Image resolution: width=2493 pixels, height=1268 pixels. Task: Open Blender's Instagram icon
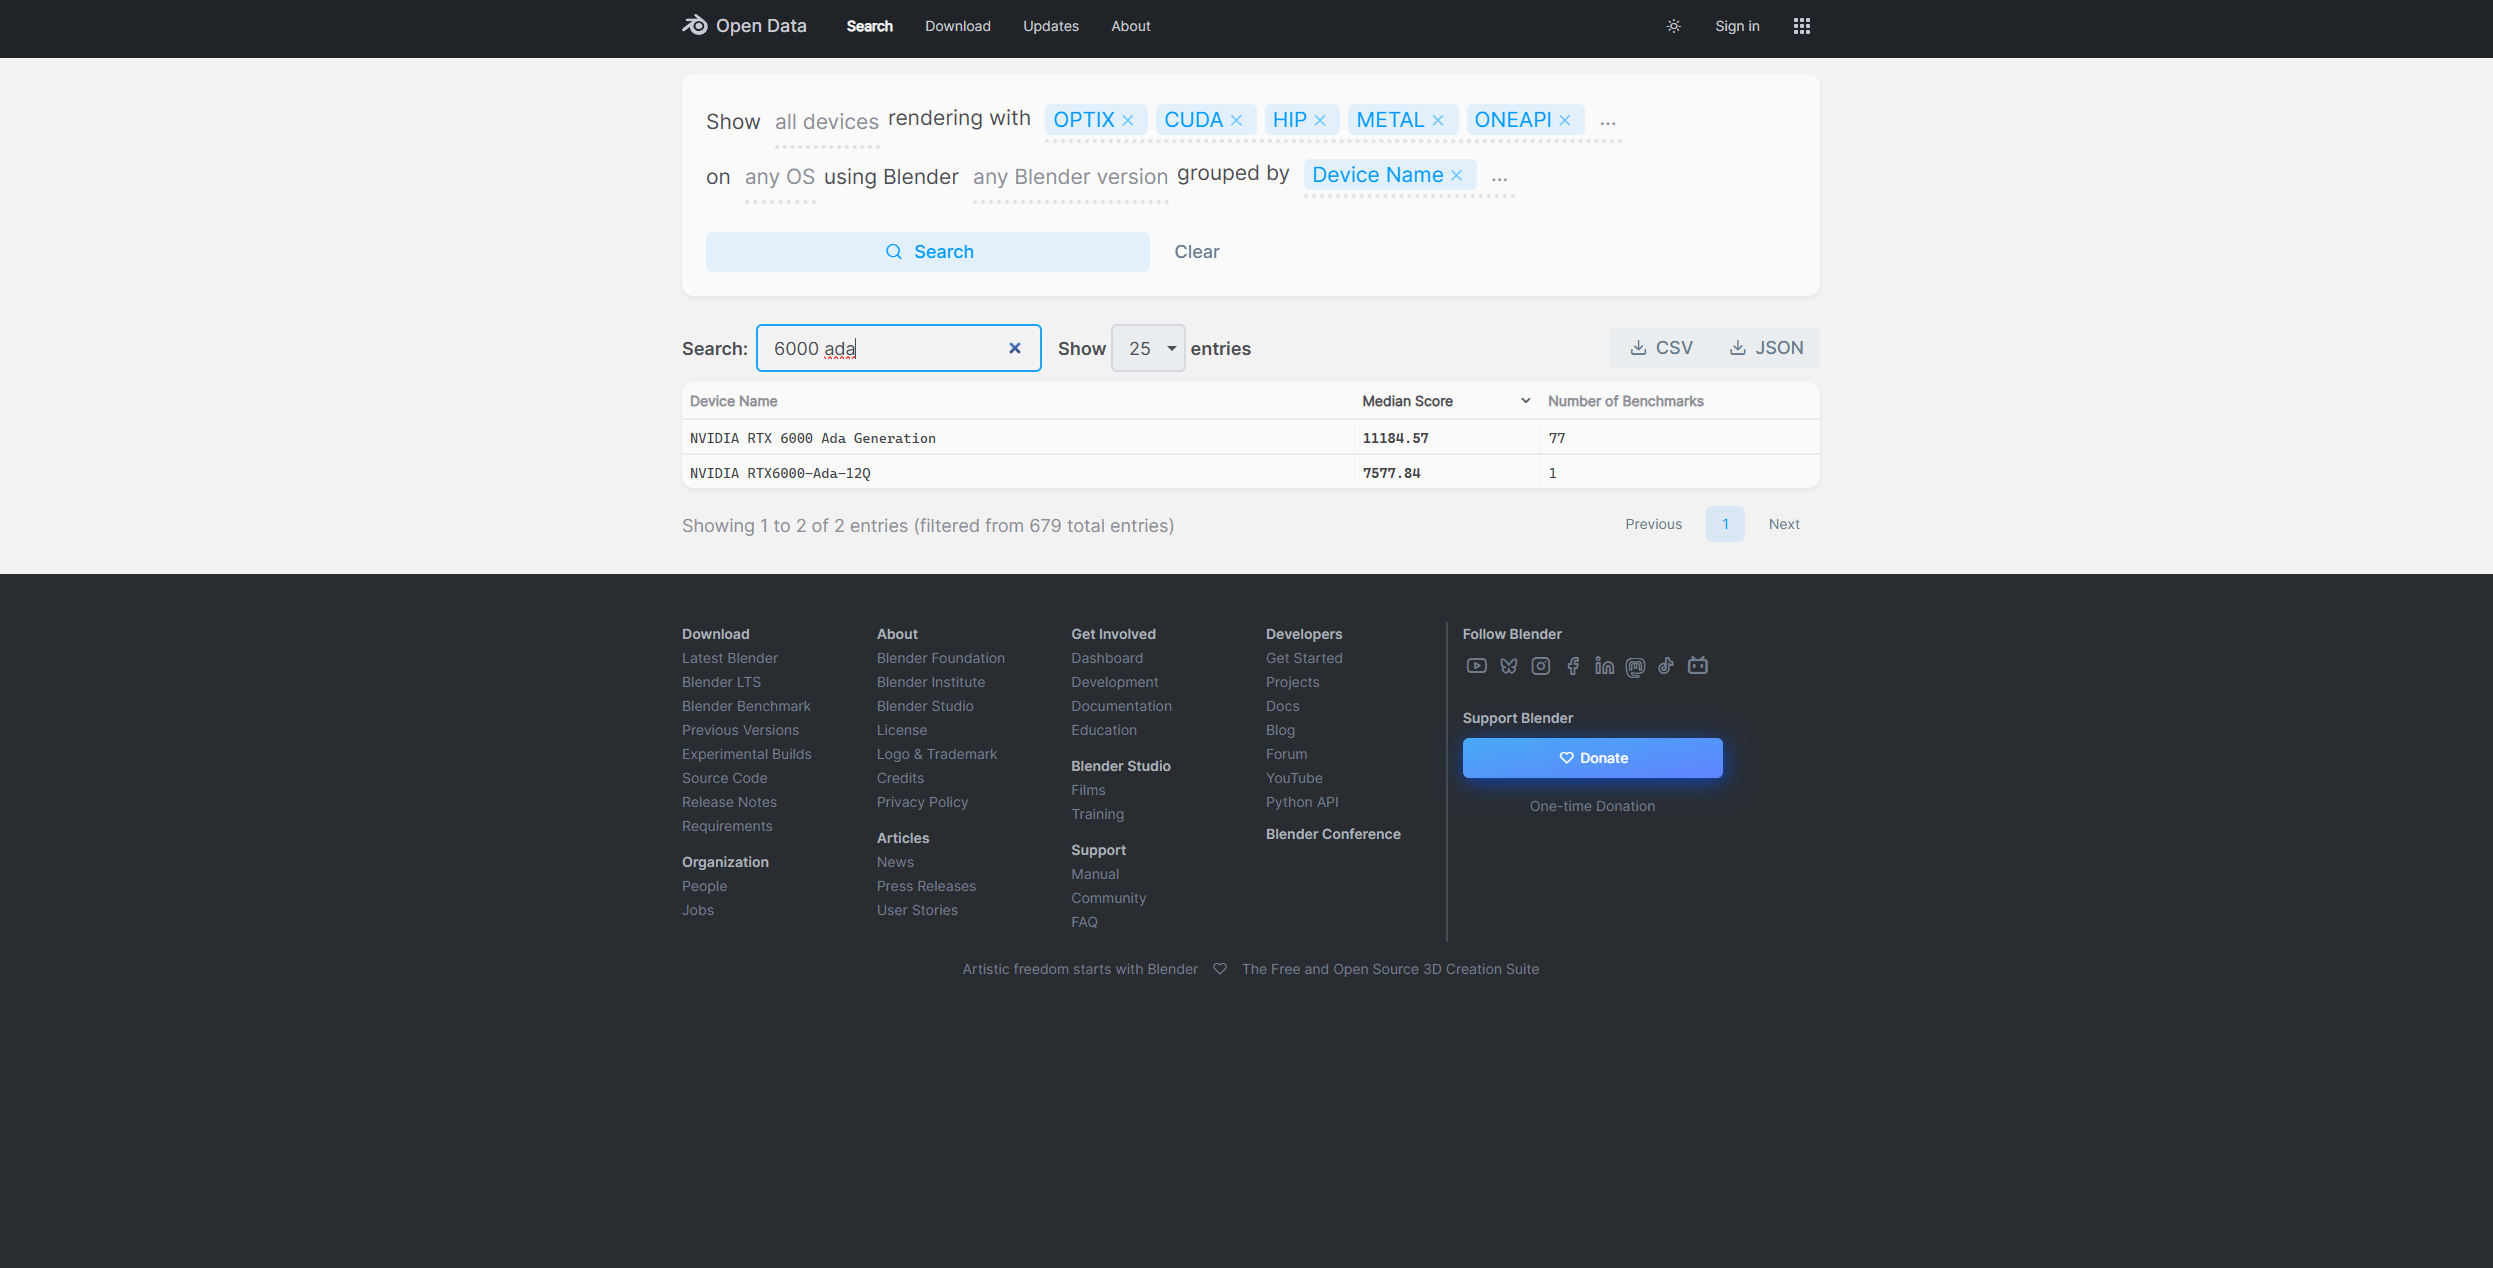click(1541, 666)
